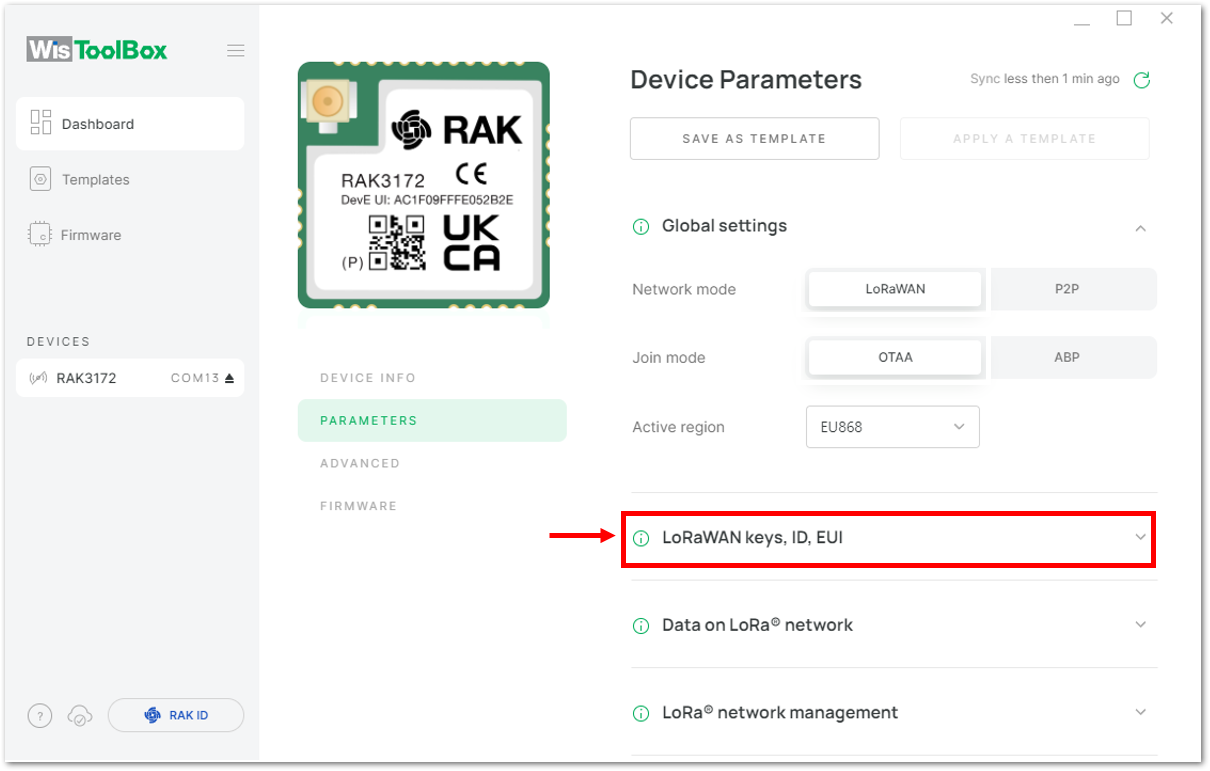Screen dimensions: 1210x771
Task: Click the Dashboard grid icon
Action: coord(41,123)
